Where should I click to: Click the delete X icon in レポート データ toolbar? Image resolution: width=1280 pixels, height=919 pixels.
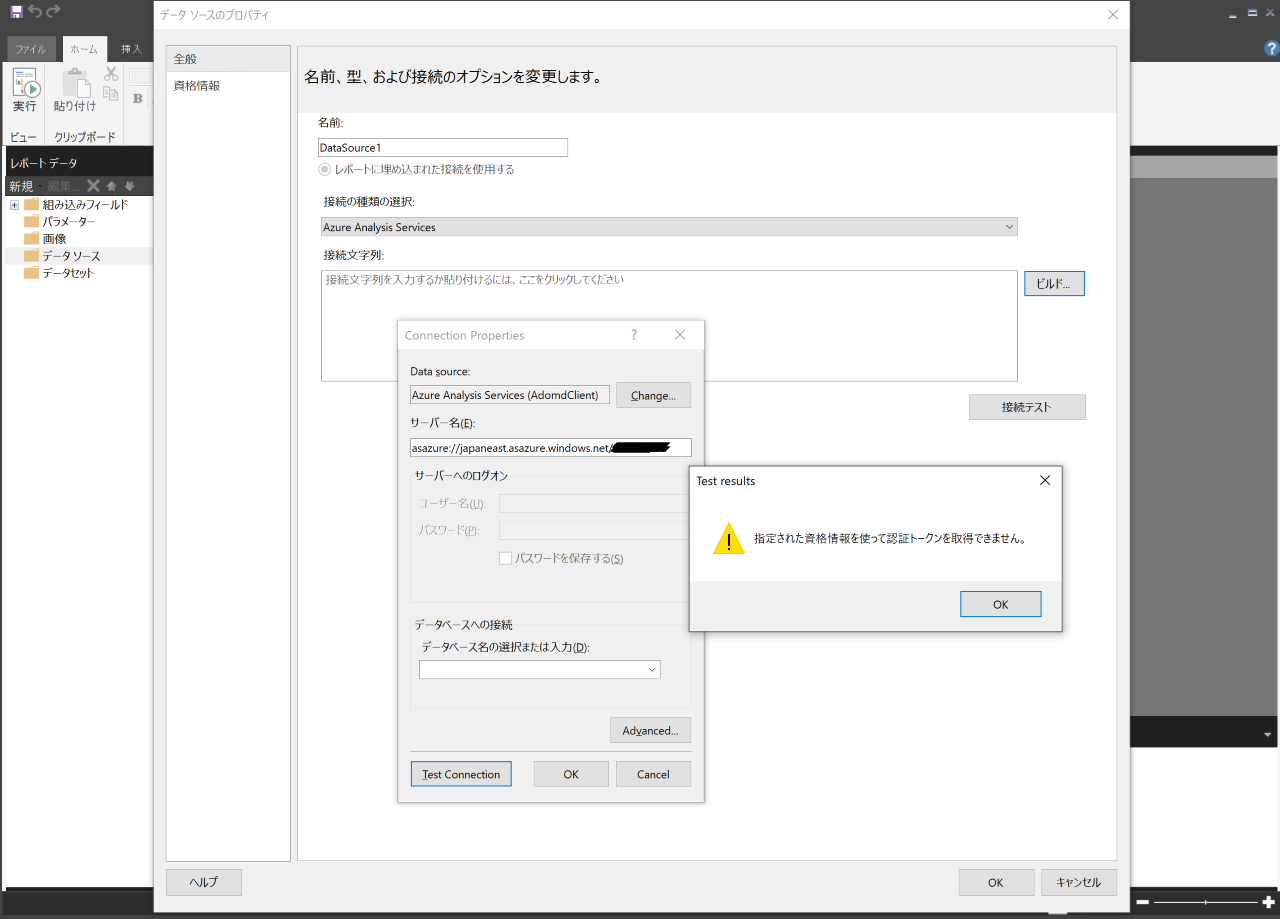[x=93, y=186]
